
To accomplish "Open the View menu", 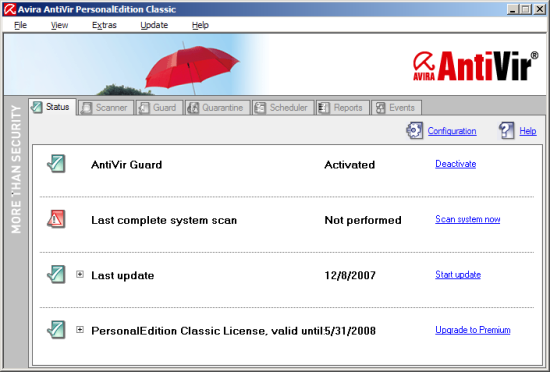I will 59,25.
